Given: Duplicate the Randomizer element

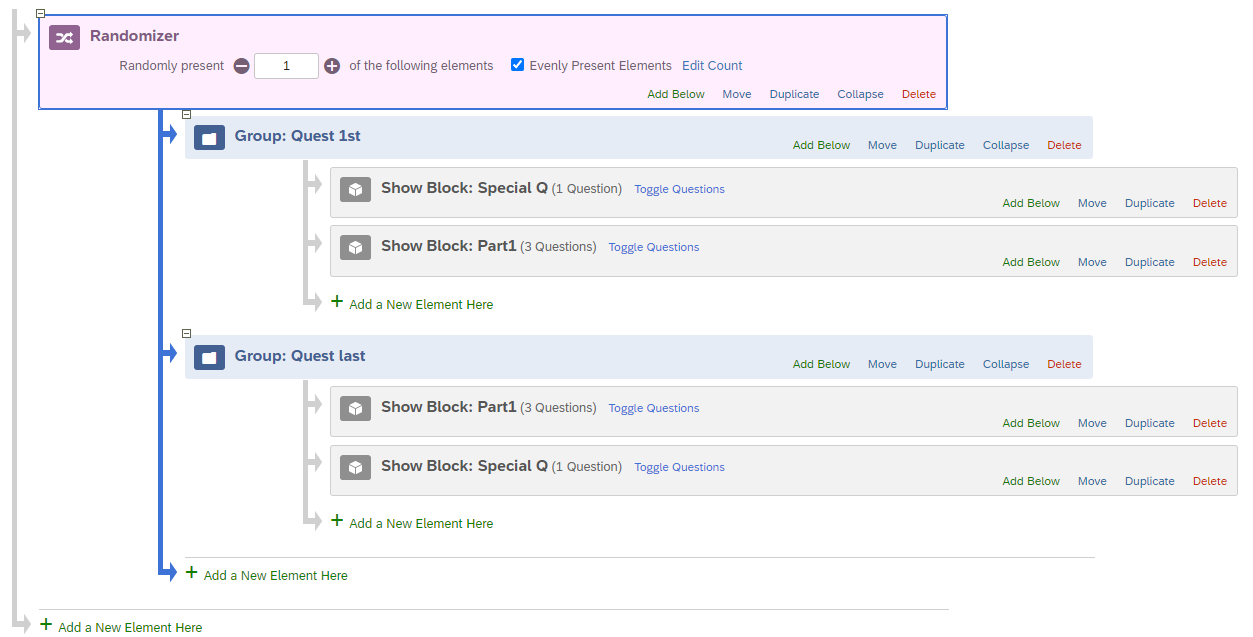Looking at the screenshot, I should 794,94.
